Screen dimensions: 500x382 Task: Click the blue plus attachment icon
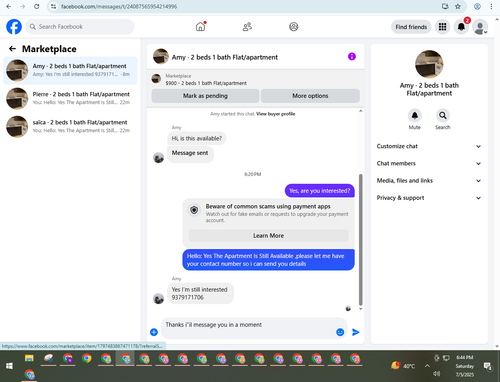tap(154, 332)
